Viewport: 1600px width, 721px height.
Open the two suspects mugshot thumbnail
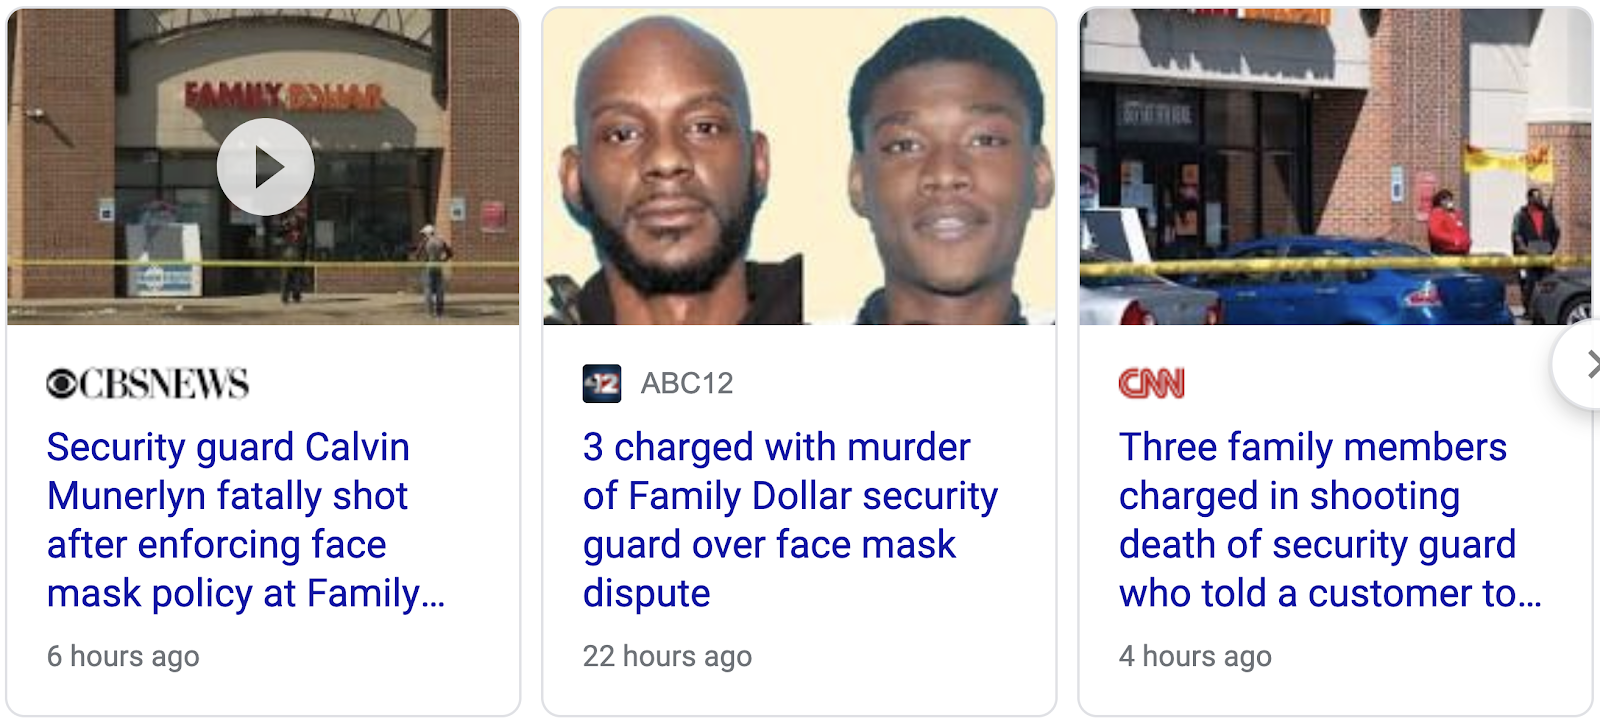point(799,167)
